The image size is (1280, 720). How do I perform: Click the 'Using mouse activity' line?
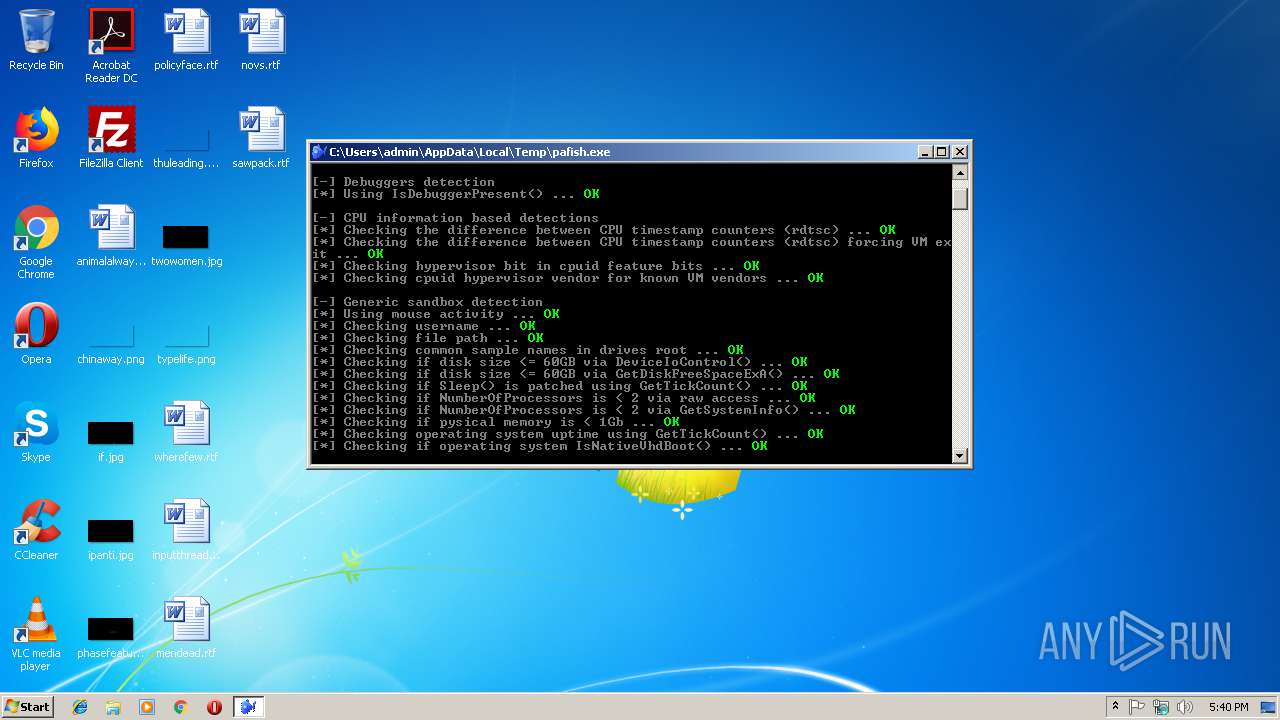pyautogui.click(x=436, y=314)
